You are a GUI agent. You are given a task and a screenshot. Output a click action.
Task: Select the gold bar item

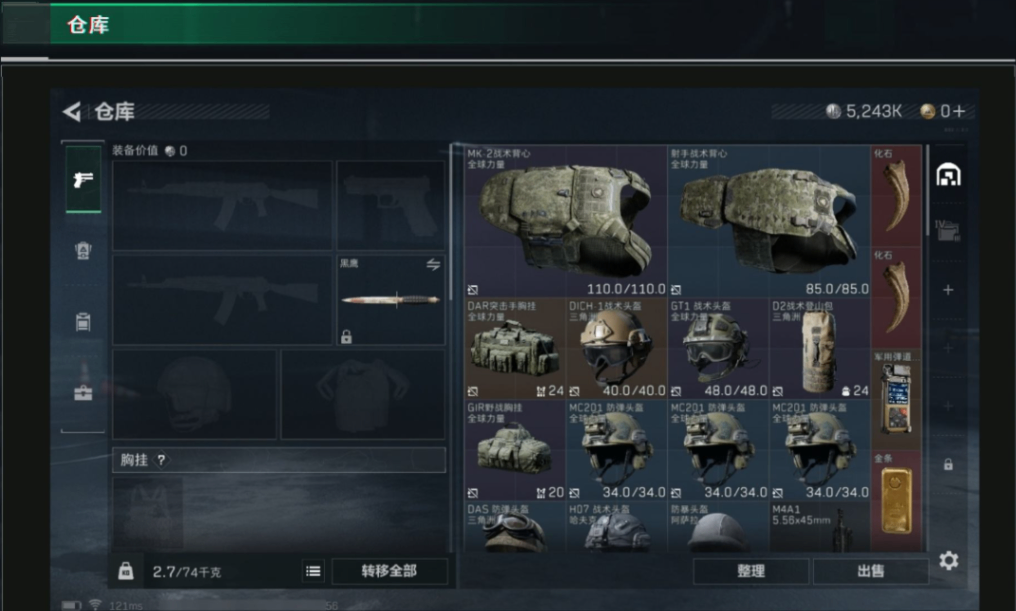pyautogui.click(x=897, y=501)
